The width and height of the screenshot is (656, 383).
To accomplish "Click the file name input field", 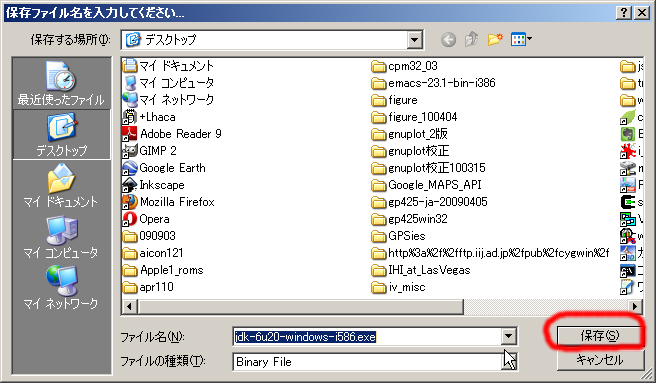I will (367, 337).
